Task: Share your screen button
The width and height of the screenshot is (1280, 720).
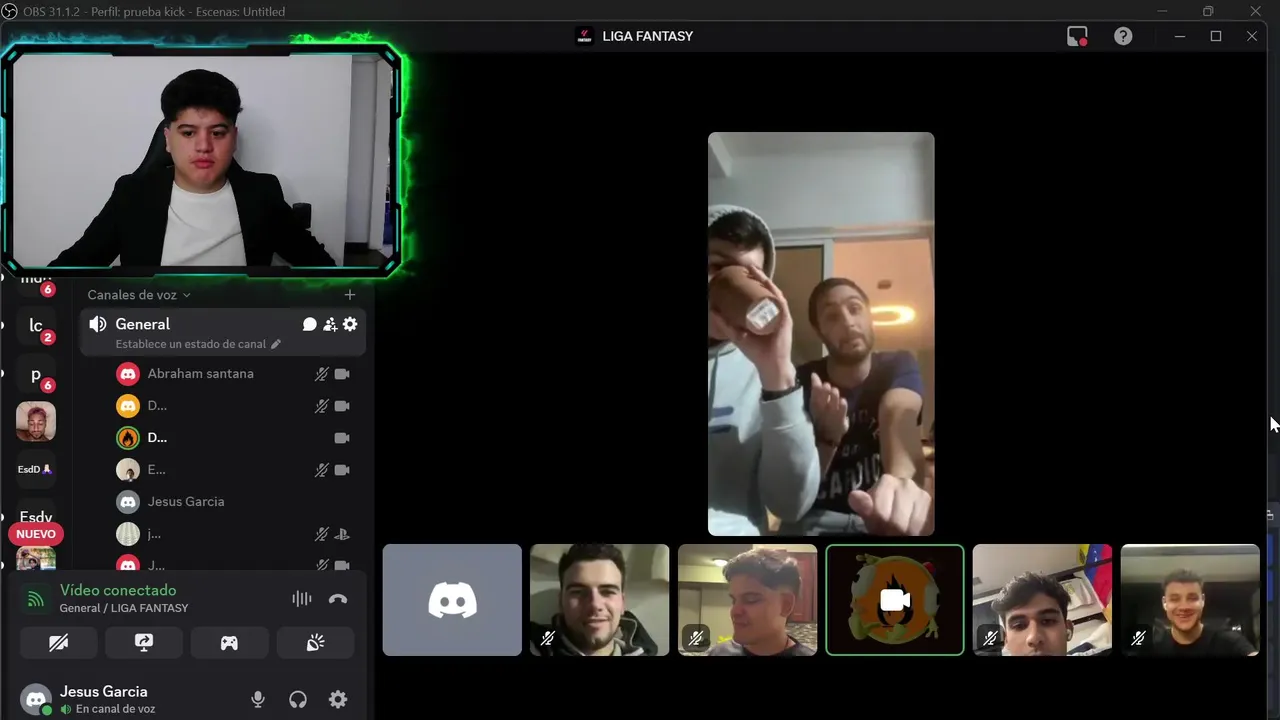Action: click(x=144, y=643)
